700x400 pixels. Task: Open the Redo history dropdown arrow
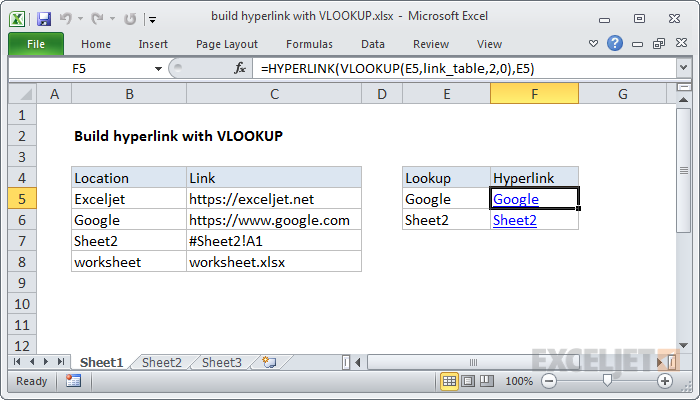tap(112, 19)
